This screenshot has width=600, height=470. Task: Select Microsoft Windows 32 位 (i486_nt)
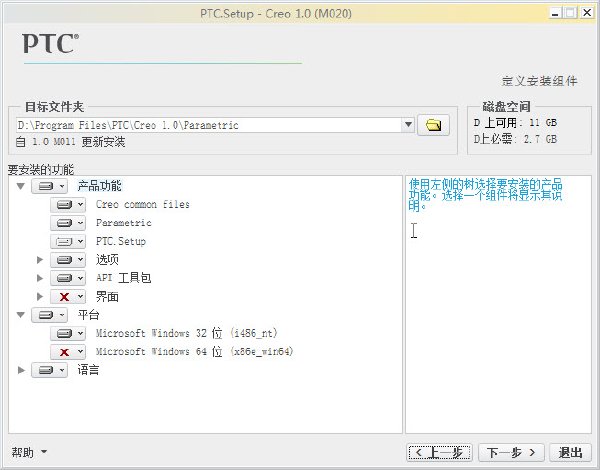click(x=186, y=333)
